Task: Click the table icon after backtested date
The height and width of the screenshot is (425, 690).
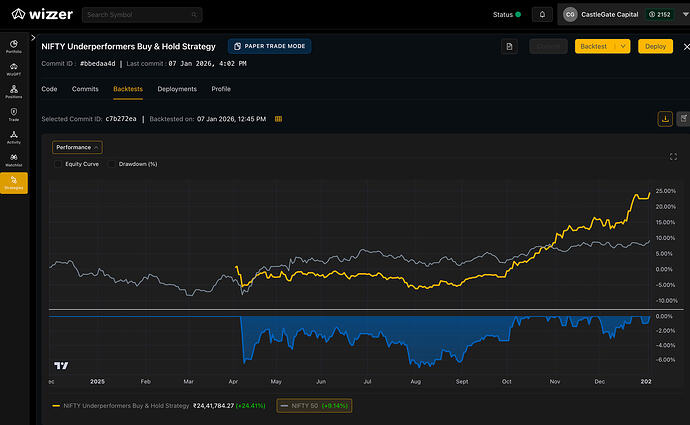Action: pyautogui.click(x=278, y=119)
